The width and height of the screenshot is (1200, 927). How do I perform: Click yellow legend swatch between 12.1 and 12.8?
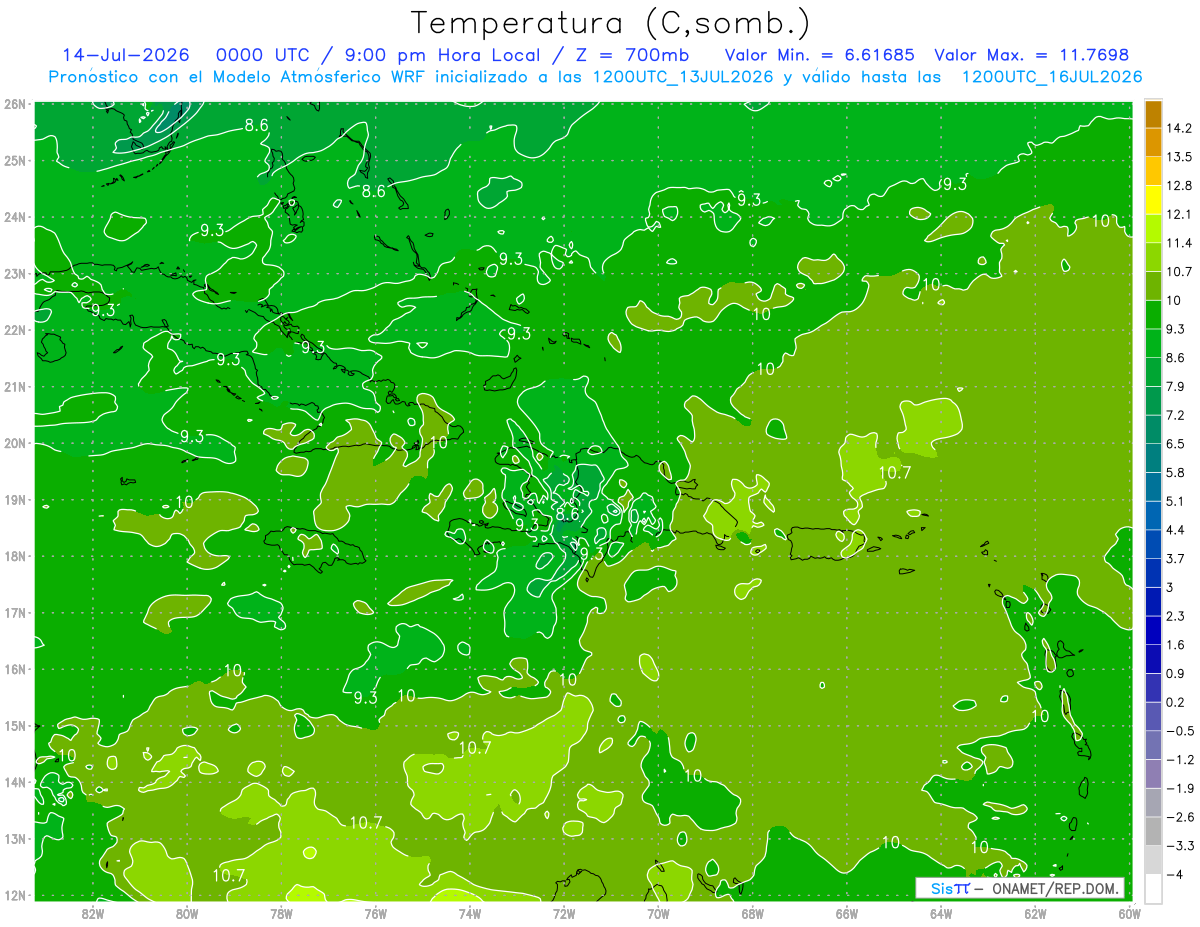(x=1153, y=200)
